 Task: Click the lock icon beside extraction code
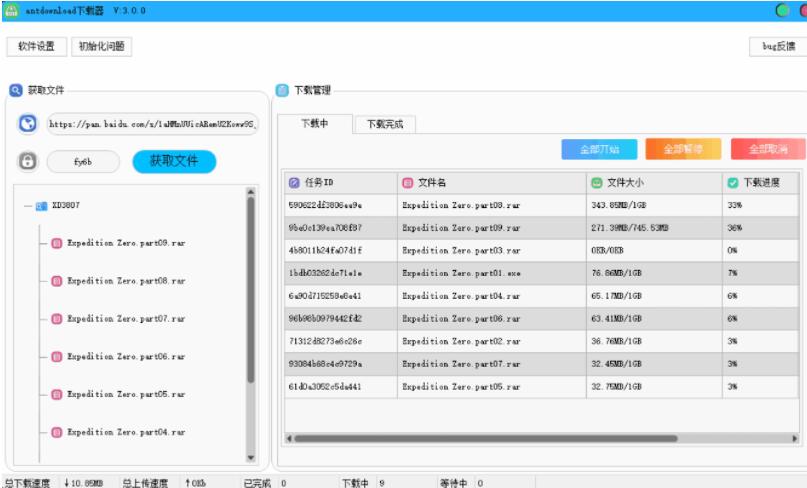pos(28,161)
